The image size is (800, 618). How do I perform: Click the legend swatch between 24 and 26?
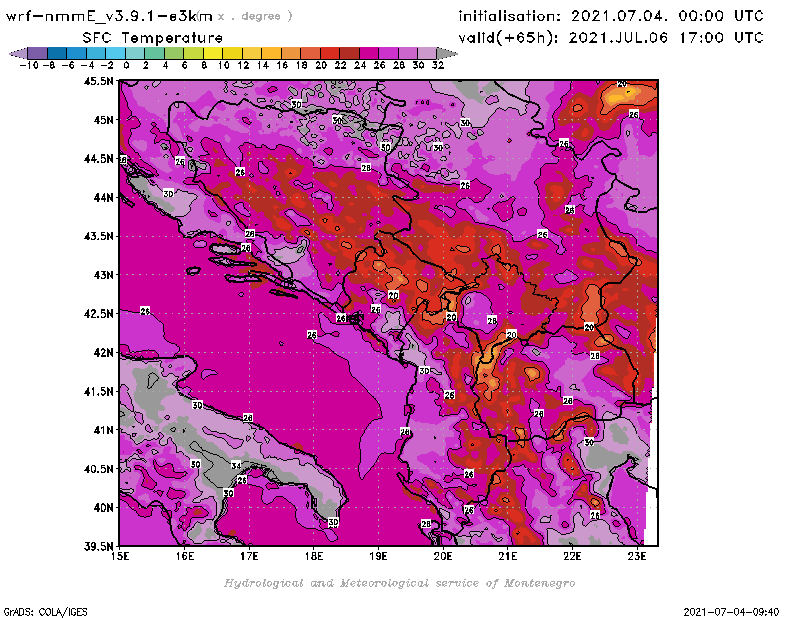pos(369,53)
